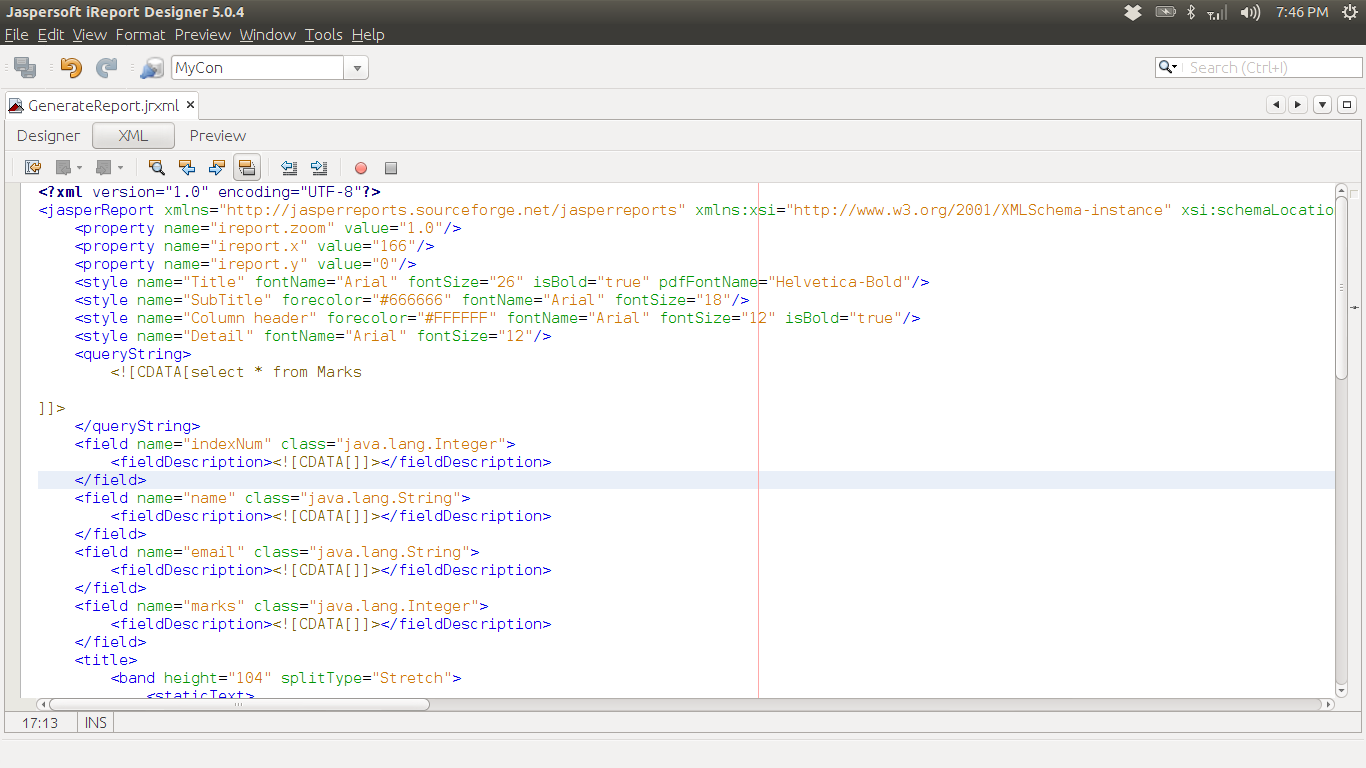Open the Tools menu

click(x=324, y=35)
